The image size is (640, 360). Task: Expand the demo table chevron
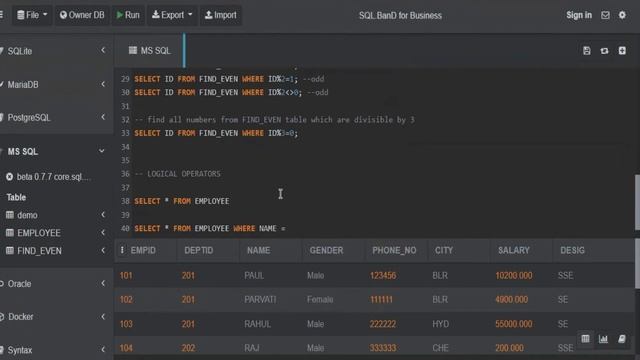[x=103, y=215]
